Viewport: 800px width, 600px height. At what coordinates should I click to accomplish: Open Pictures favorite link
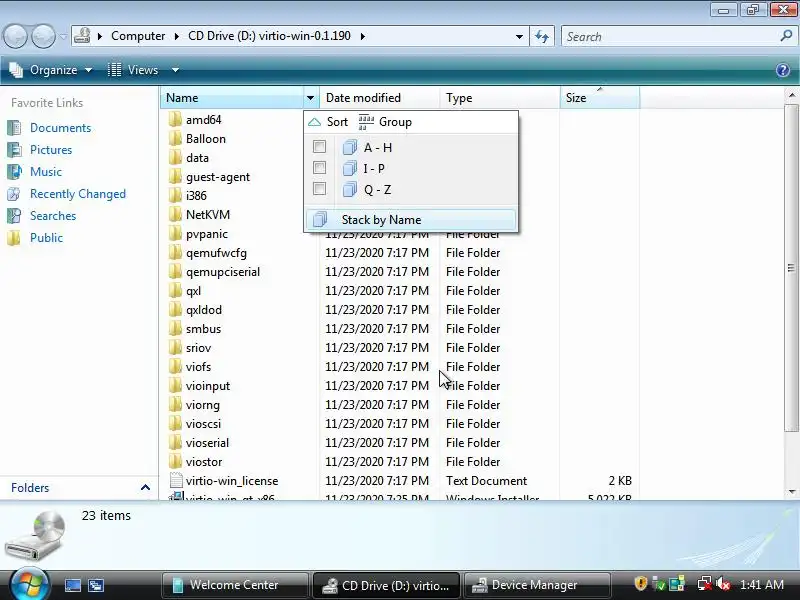pos(51,150)
